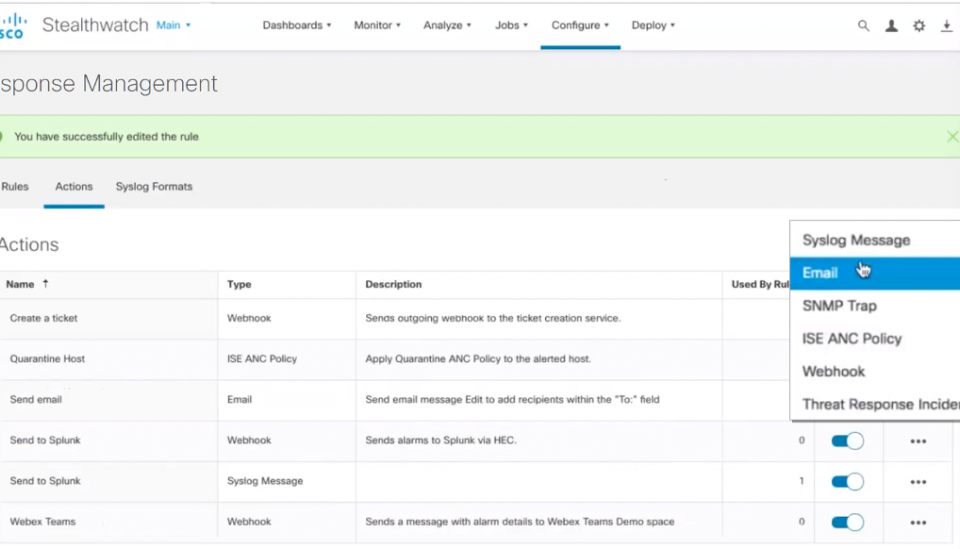The height and width of the screenshot is (549, 960).
Task: Click the Cisco logo
Action: pyautogui.click(x=12, y=26)
